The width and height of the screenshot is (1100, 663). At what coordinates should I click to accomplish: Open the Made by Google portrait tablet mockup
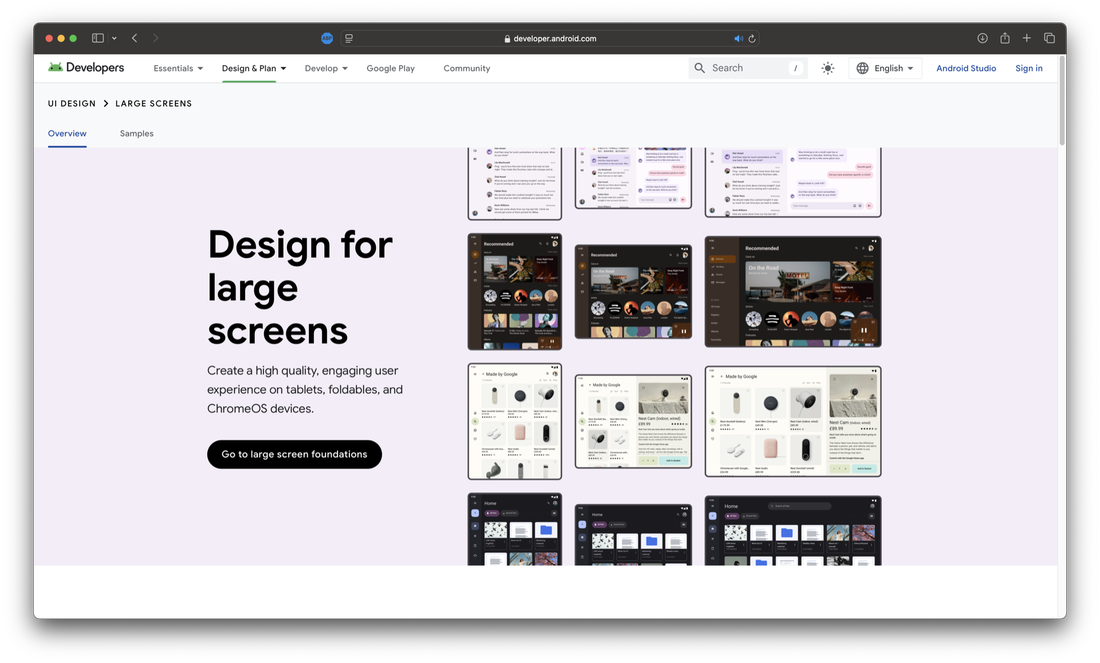tap(515, 421)
